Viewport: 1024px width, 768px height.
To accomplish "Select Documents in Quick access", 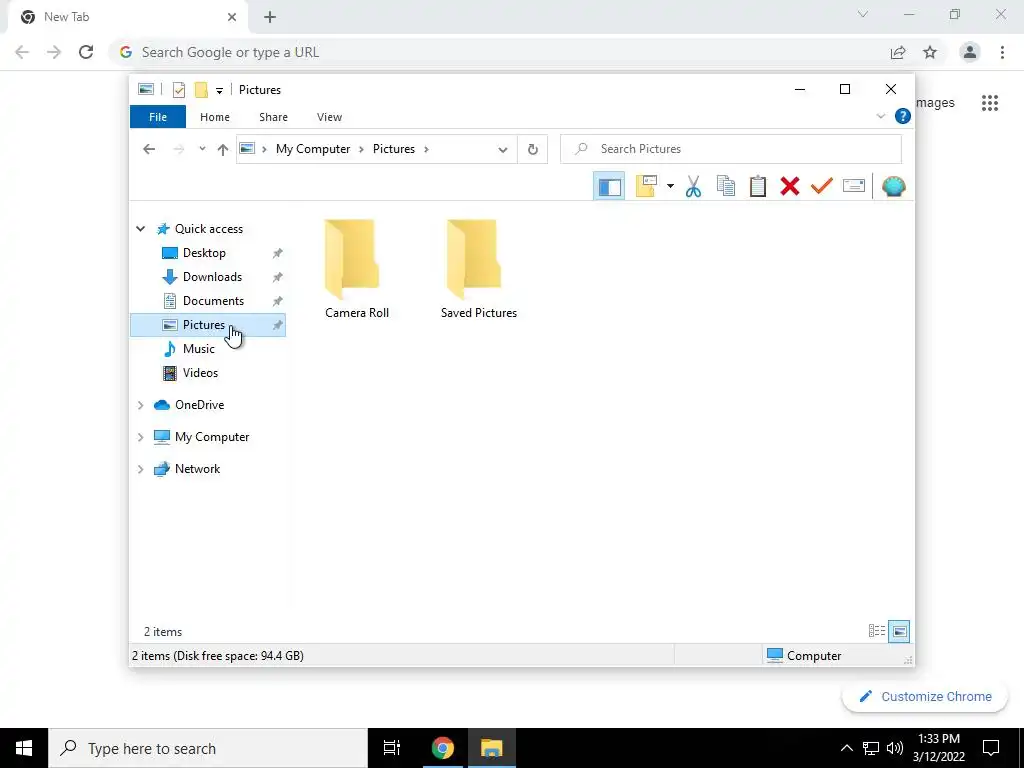I will click(x=213, y=301).
